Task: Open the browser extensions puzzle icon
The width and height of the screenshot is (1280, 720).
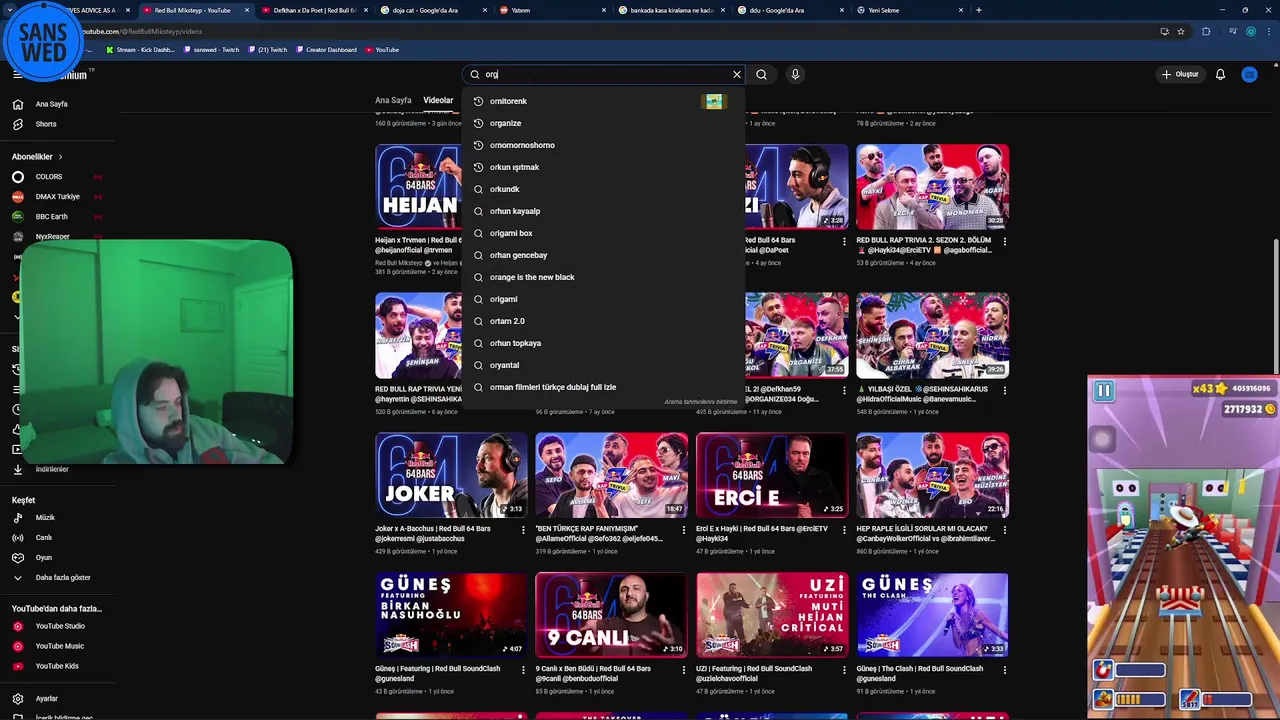Action: 1206,31
